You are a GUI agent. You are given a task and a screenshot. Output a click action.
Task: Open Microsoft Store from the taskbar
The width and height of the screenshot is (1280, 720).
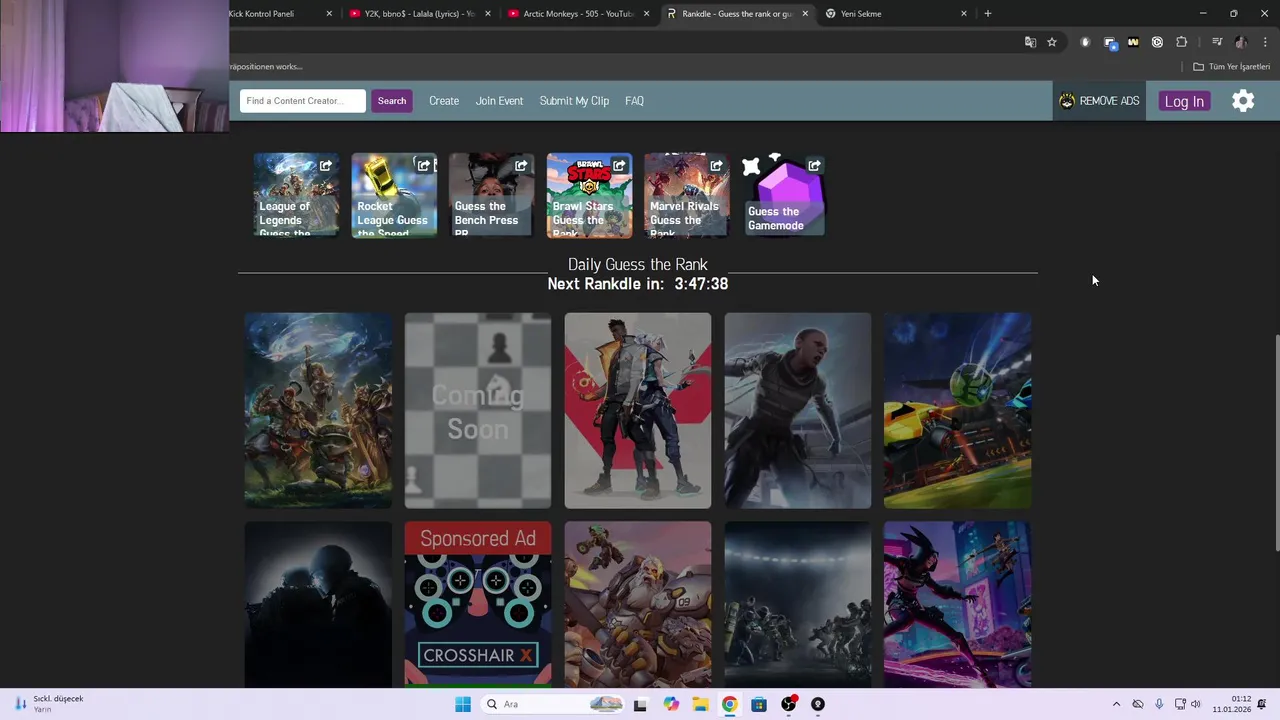pos(759,704)
